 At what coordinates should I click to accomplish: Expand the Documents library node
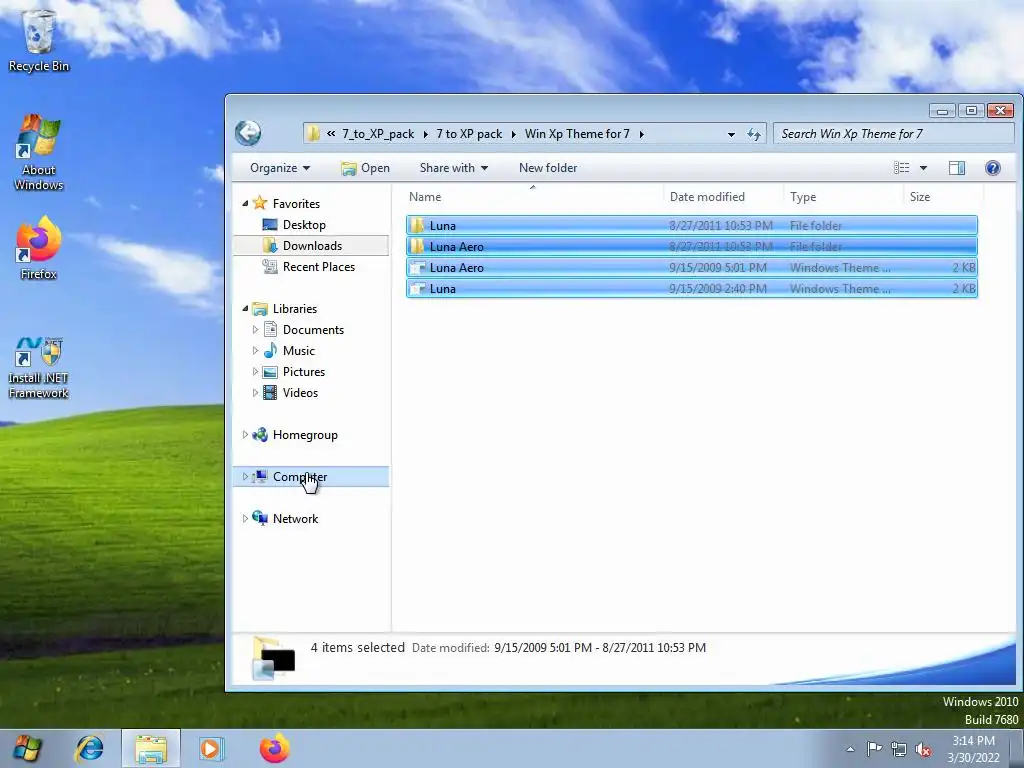[255, 330]
